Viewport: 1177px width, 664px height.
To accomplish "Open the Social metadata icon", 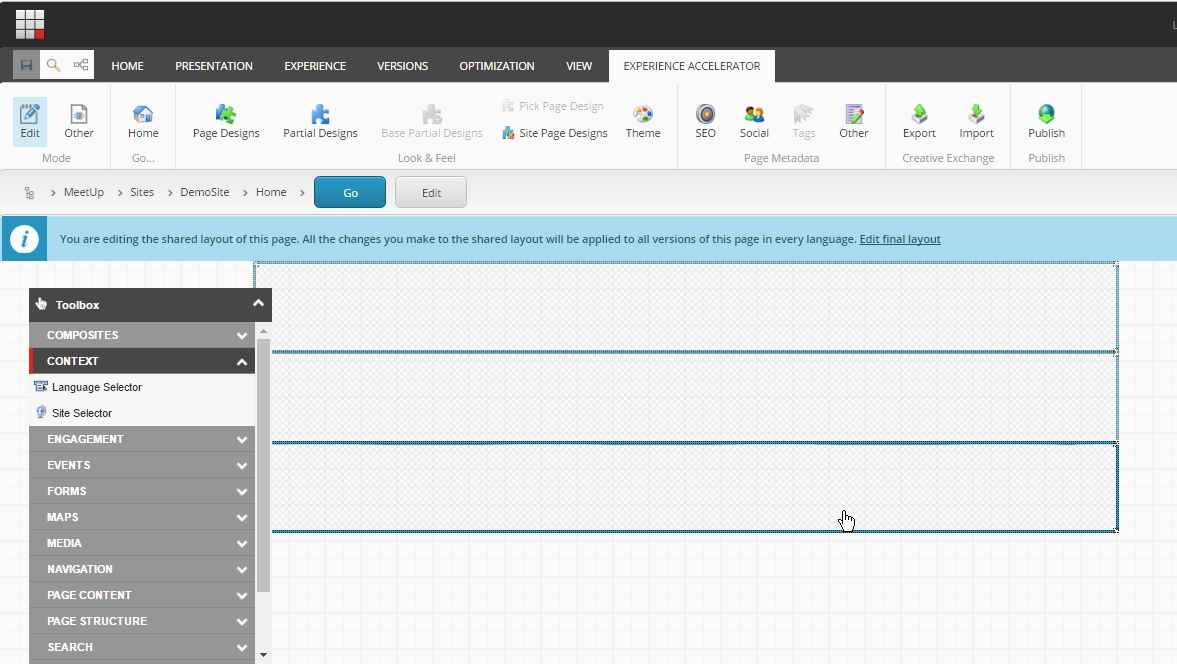I will (754, 120).
